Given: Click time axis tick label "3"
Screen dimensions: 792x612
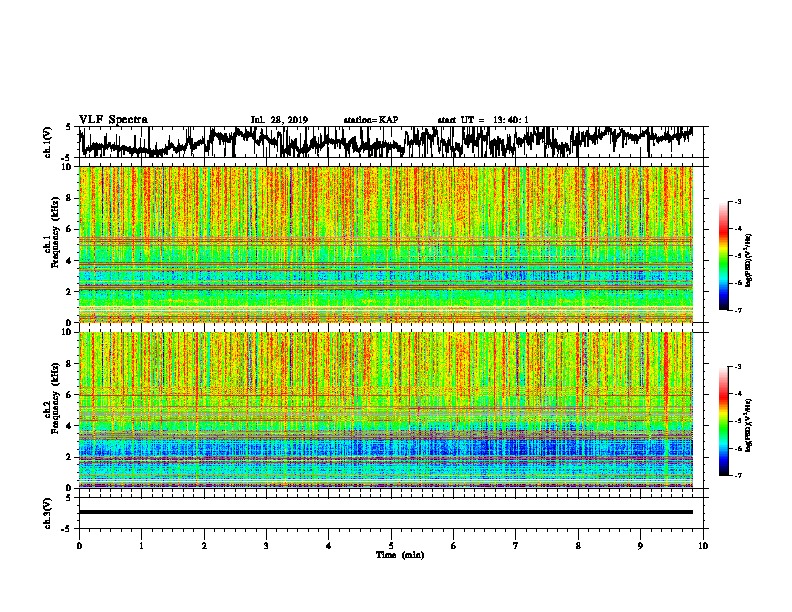Looking at the screenshot, I should pyautogui.click(x=266, y=546).
